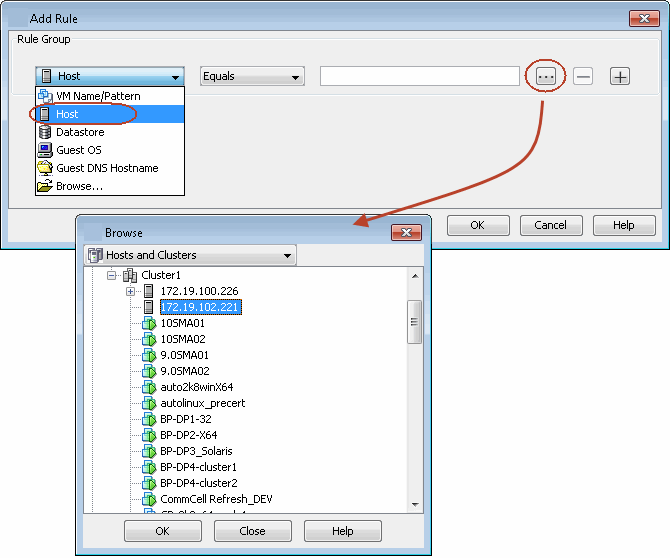
Task: Click the Browse tree scrollbar down arrow
Action: (x=414, y=505)
